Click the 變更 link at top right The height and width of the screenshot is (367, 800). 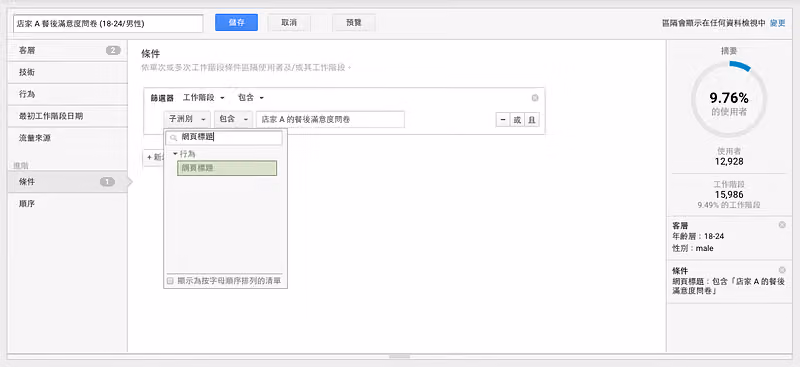[778, 23]
